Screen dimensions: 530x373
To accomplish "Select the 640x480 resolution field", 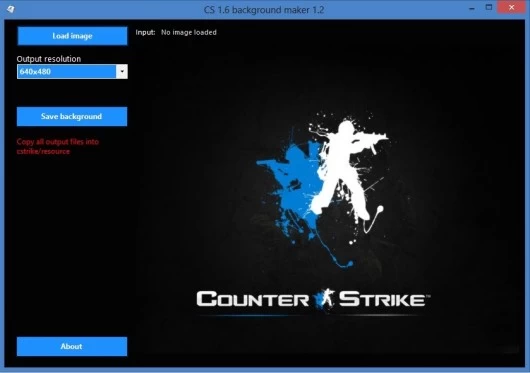I will 67,72.
